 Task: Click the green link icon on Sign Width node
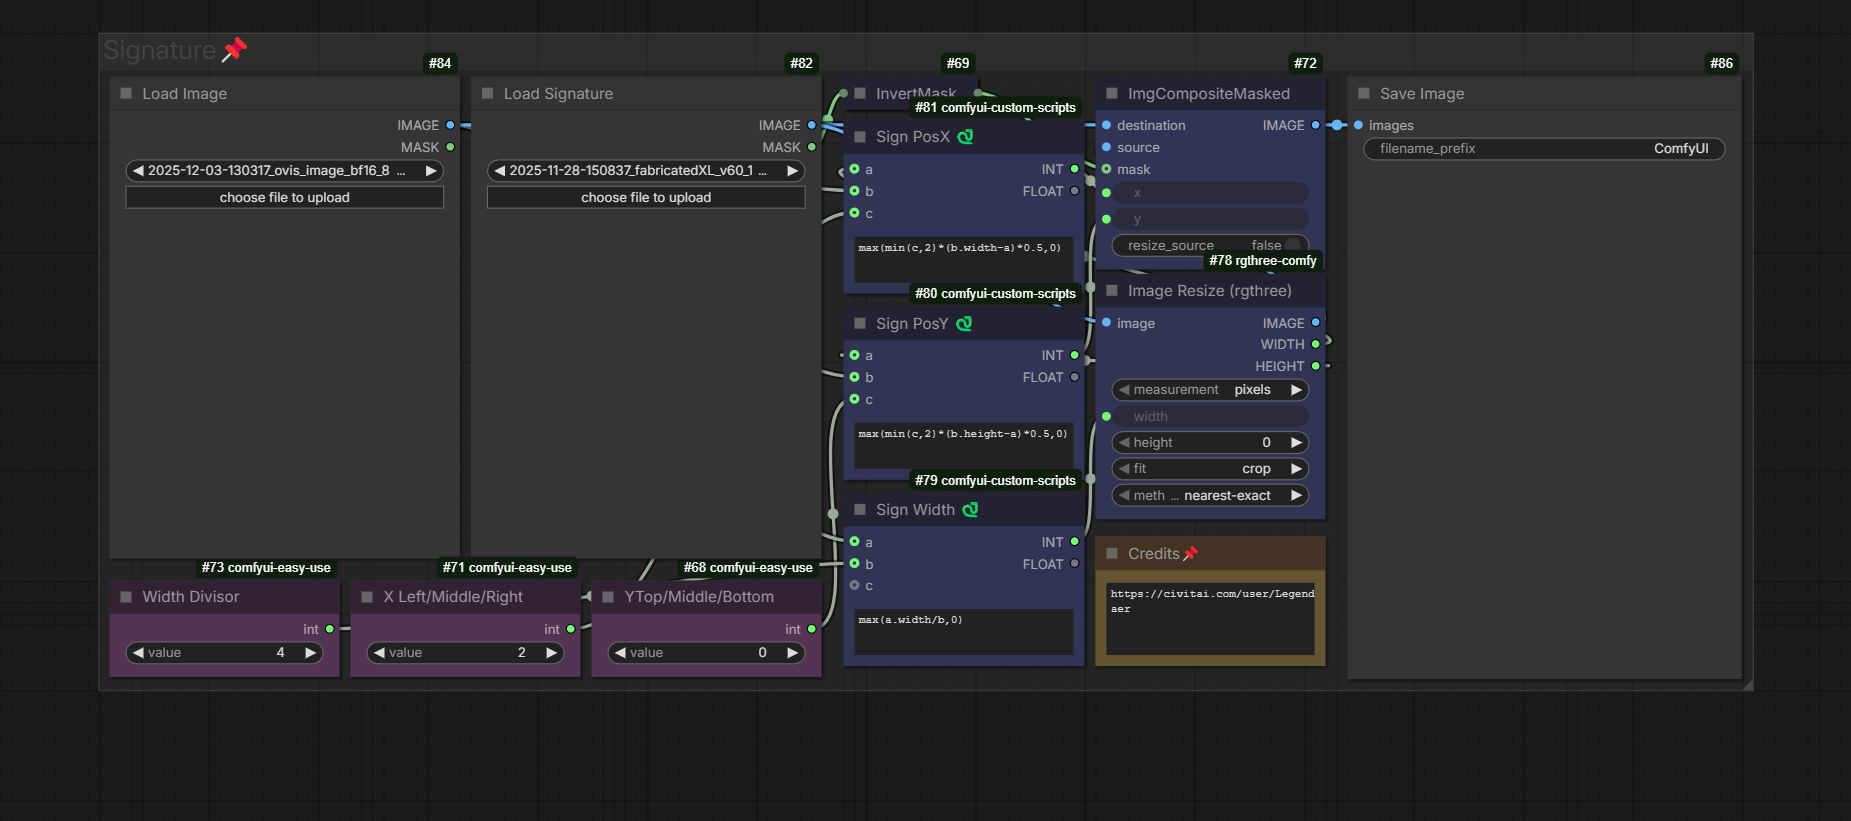tap(970, 510)
